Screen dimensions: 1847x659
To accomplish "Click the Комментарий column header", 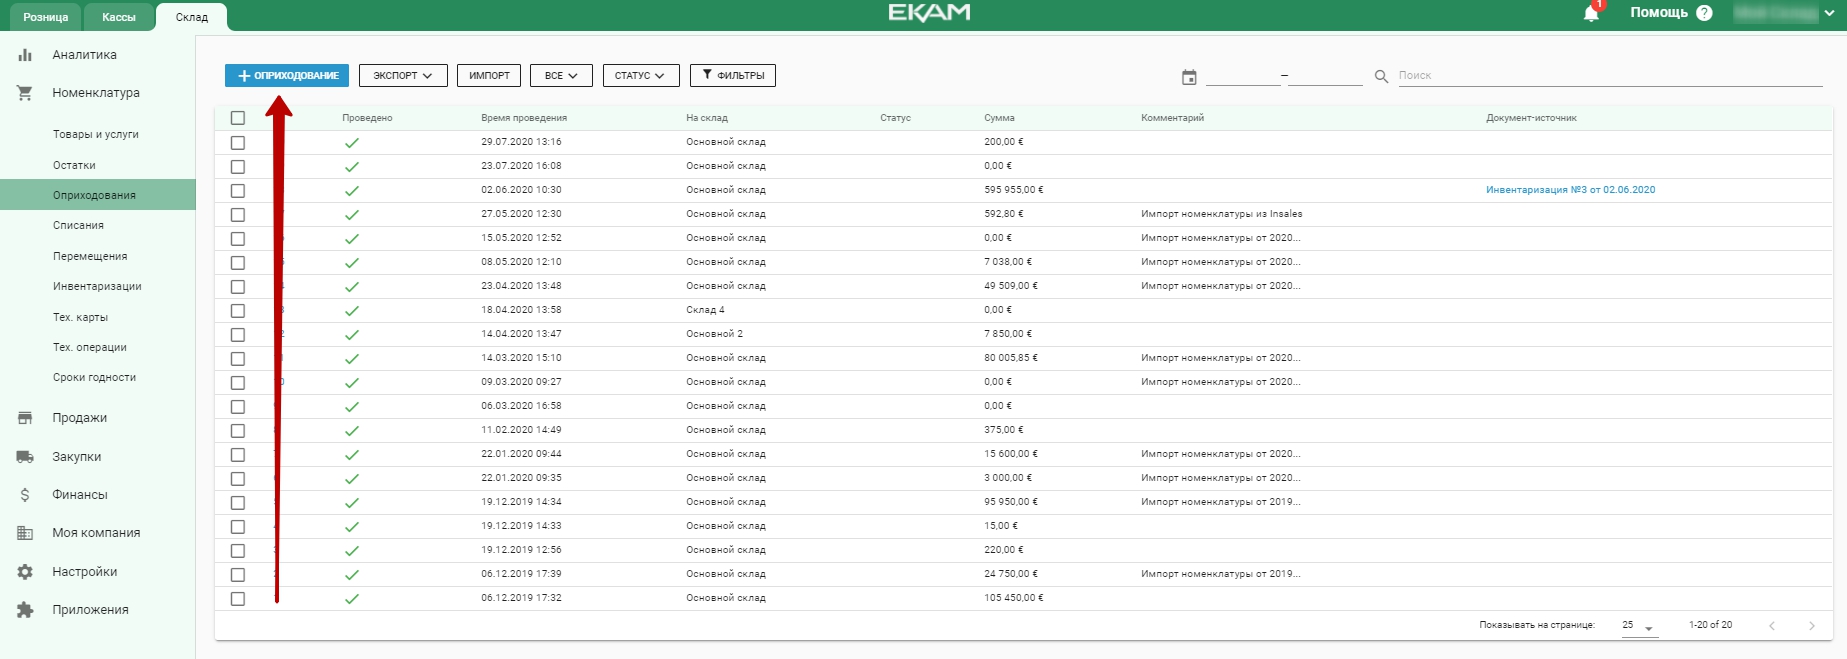I will click(x=1172, y=118).
